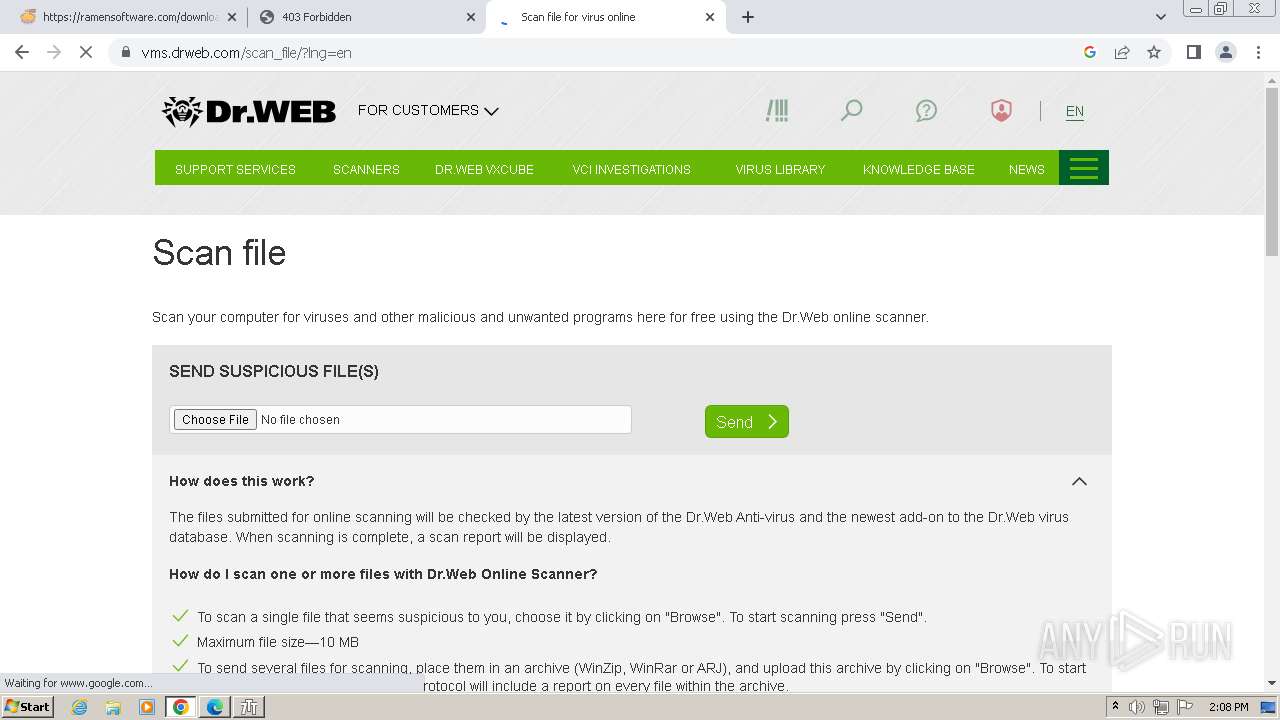Open Windows Start menu

pyautogui.click(x=28, y=706)
